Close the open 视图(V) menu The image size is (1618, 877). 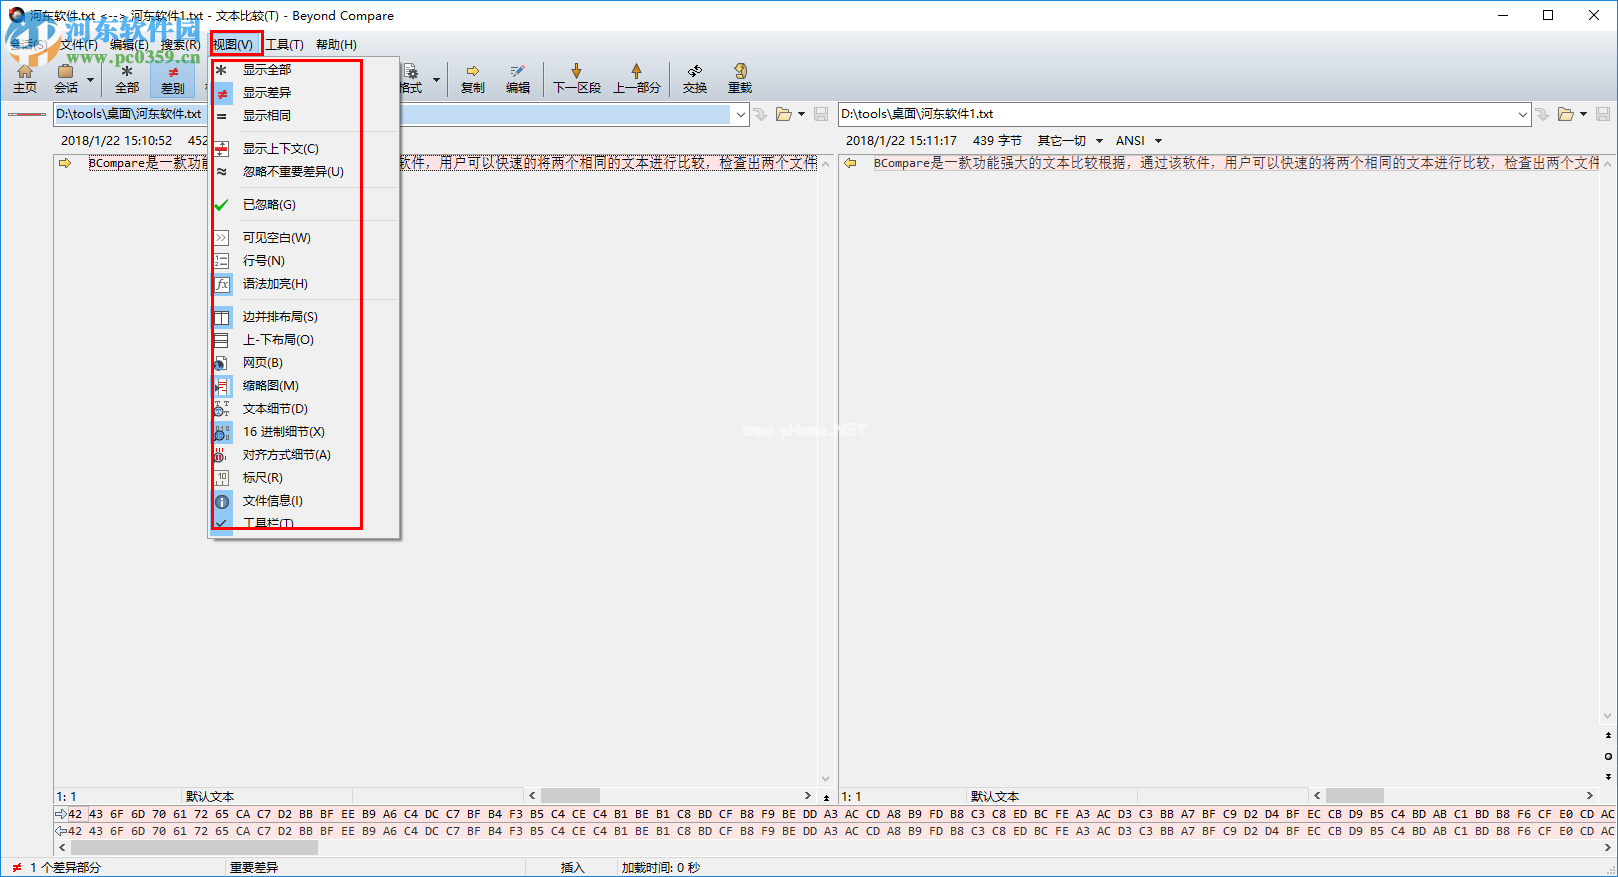coord(233,45)
